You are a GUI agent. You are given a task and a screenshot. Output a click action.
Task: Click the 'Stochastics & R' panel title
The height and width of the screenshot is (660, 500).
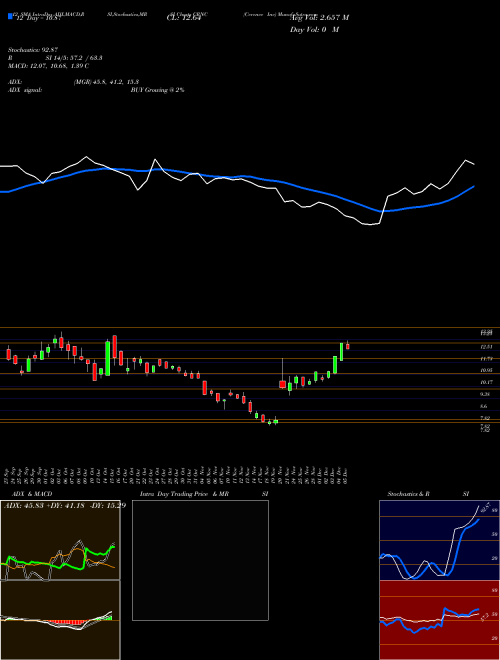408,494
